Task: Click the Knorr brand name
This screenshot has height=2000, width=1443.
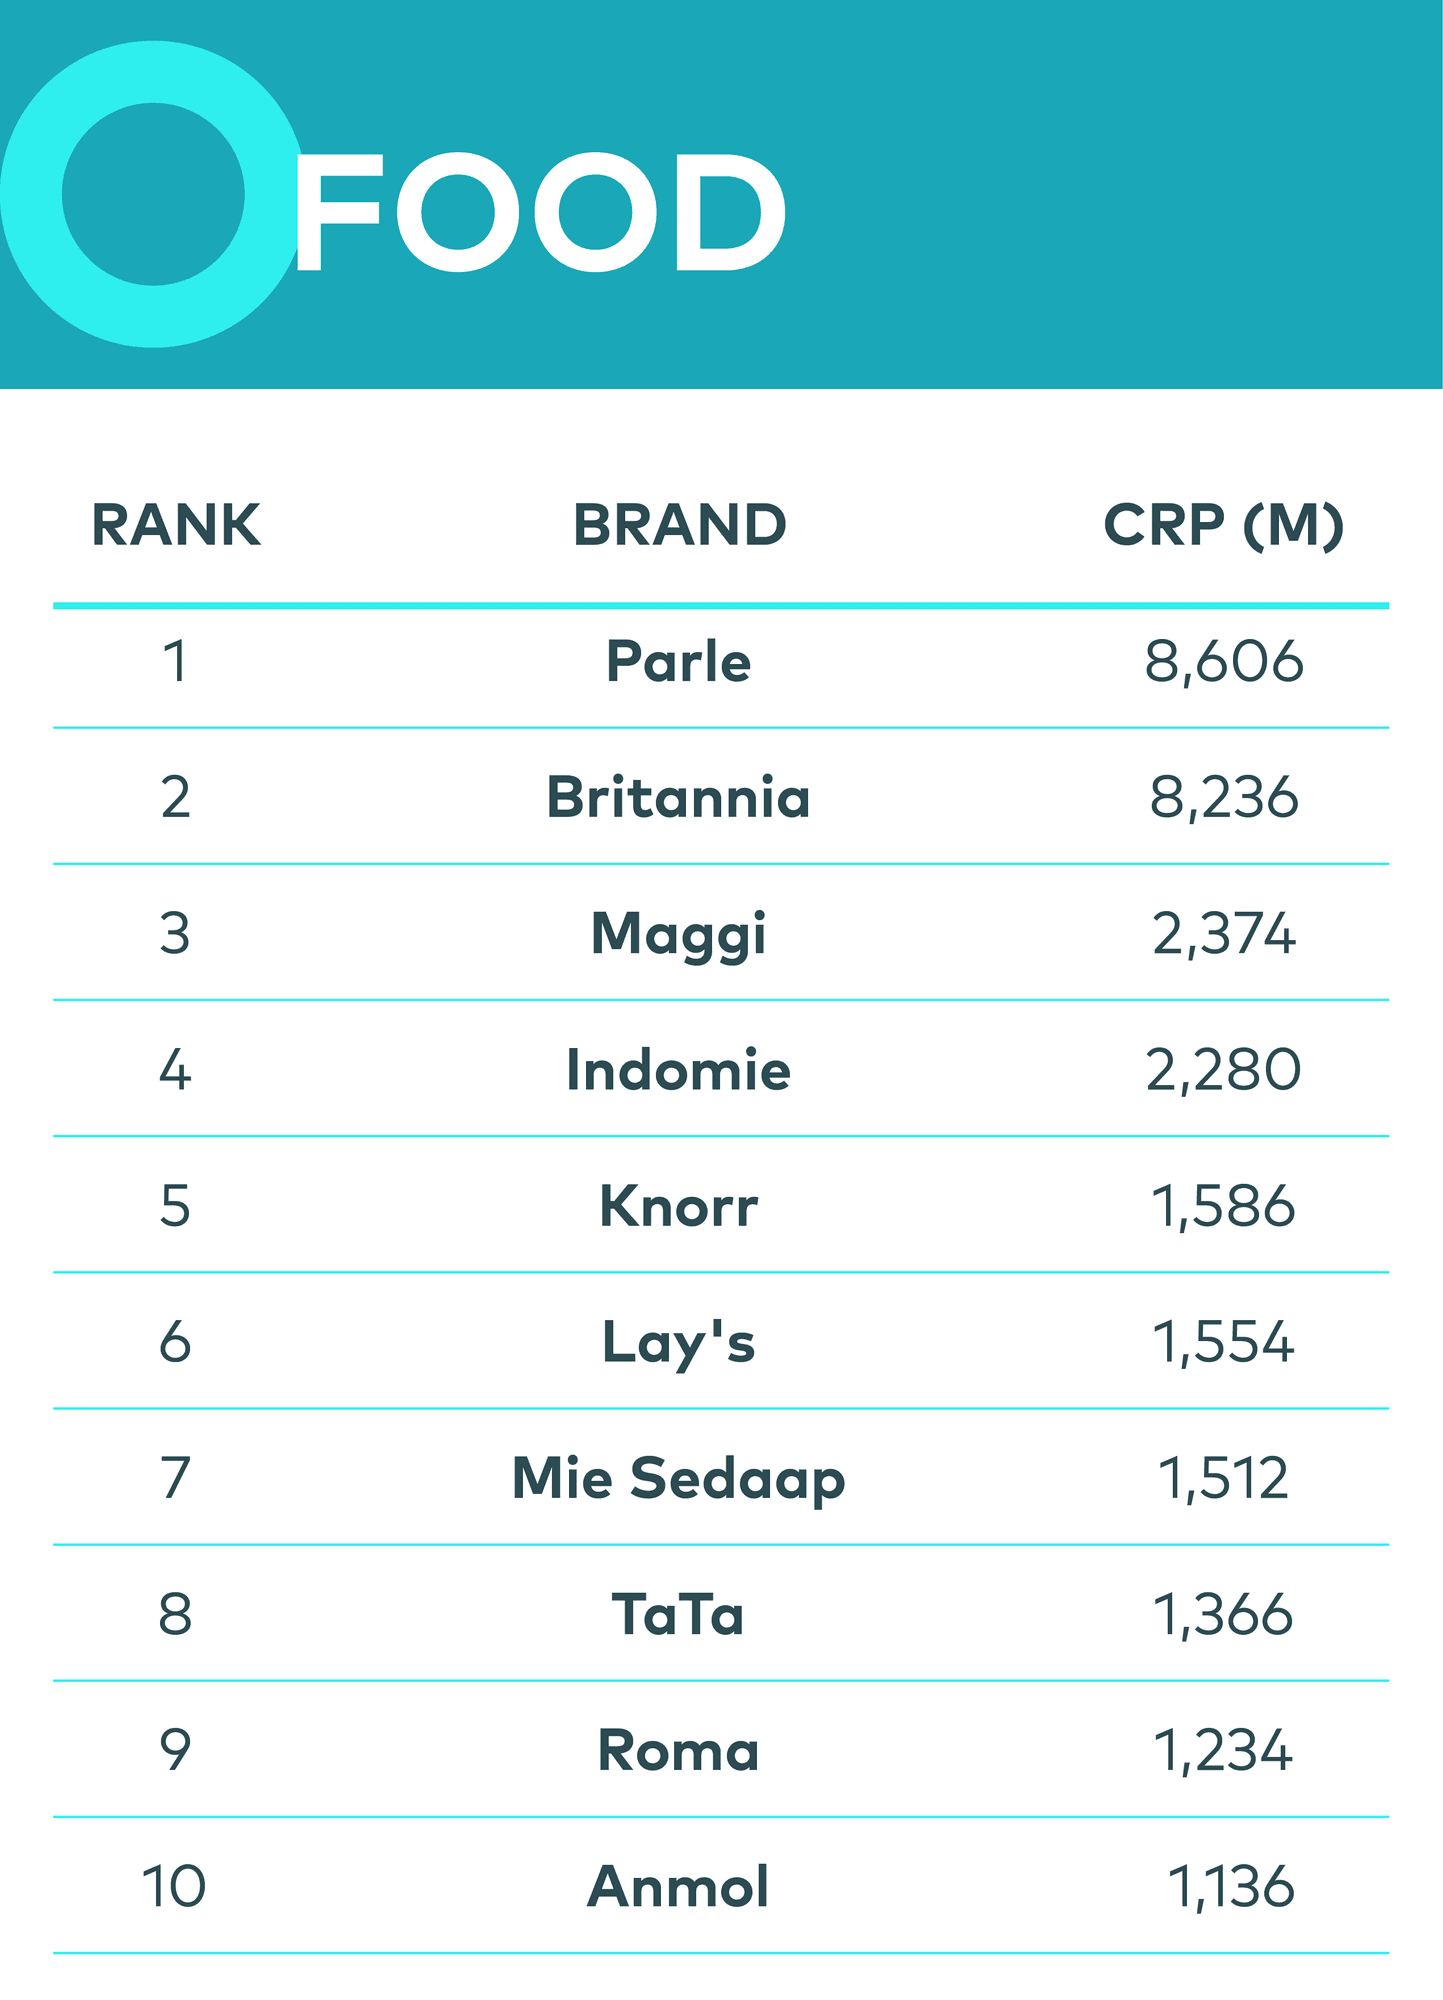Action: (x=679, y=1206)
